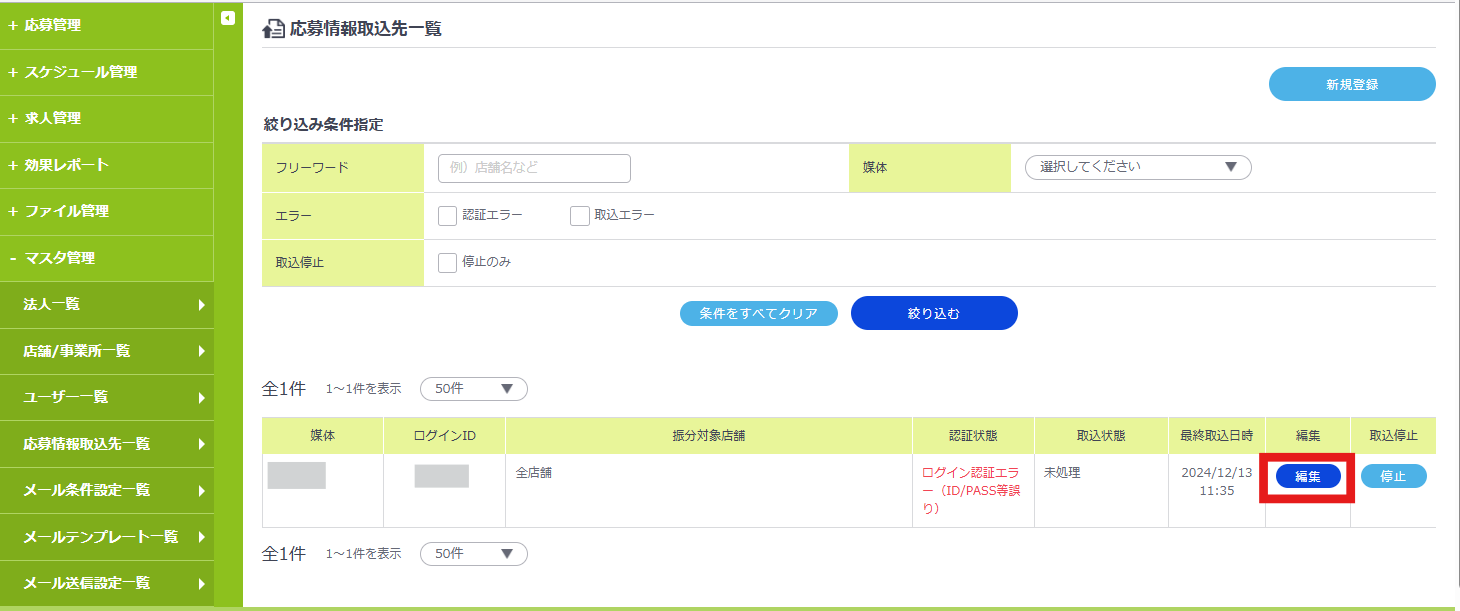Click the page title document icon
Screen dimensions: 1460x611
coord(272,30)
